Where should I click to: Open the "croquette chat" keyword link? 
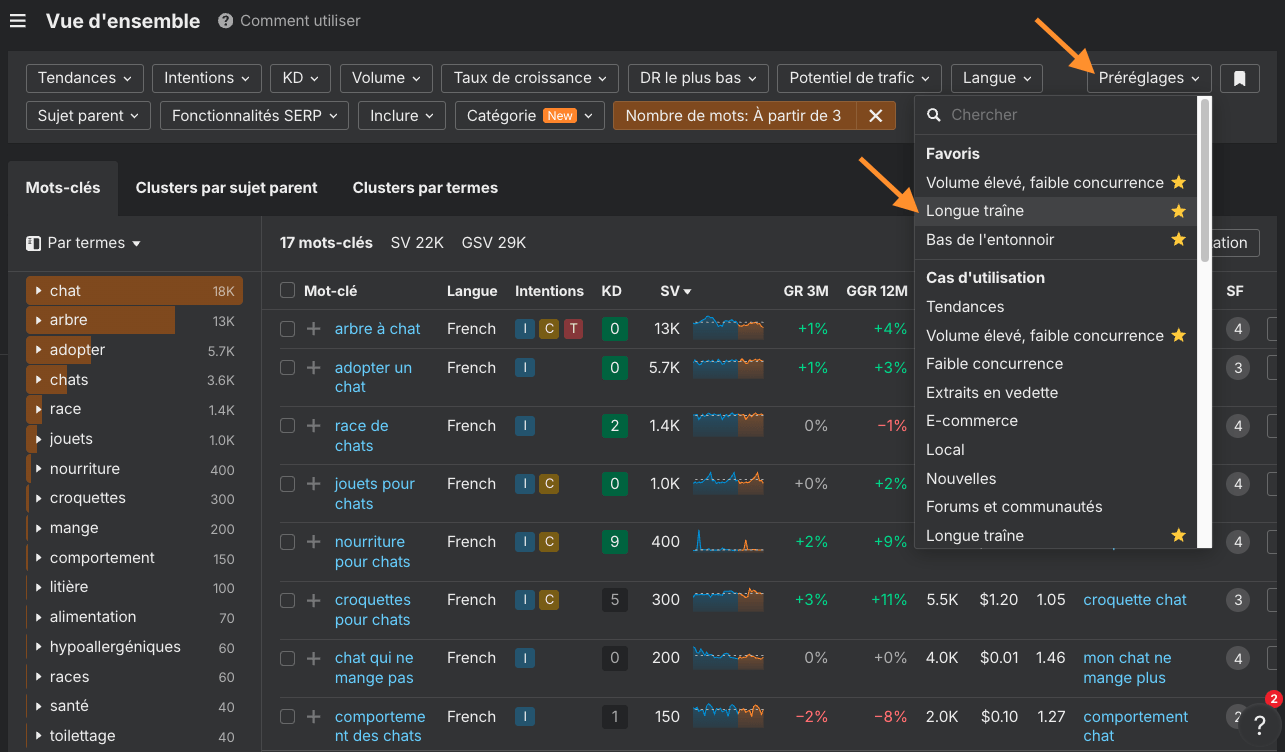pyautogui.click(x=1134, y=599)
